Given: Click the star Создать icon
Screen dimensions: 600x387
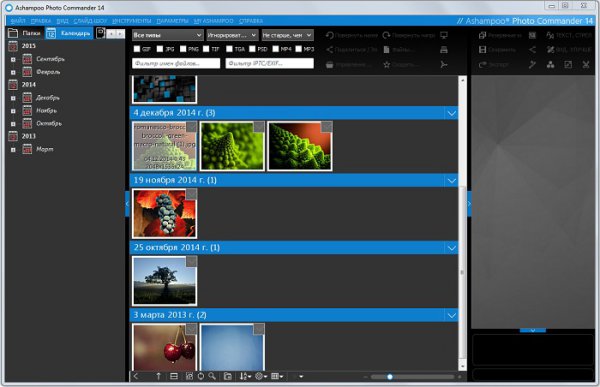Looking at the screenshot, I should click(x=386, y=65).
